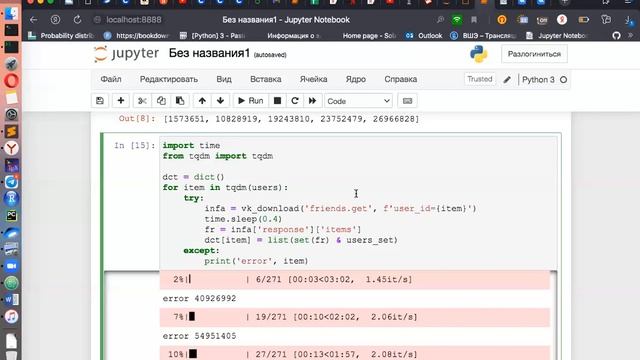Open the R app from the dock
This screenshot has width=640, height=360.
[x=11, y=198]
